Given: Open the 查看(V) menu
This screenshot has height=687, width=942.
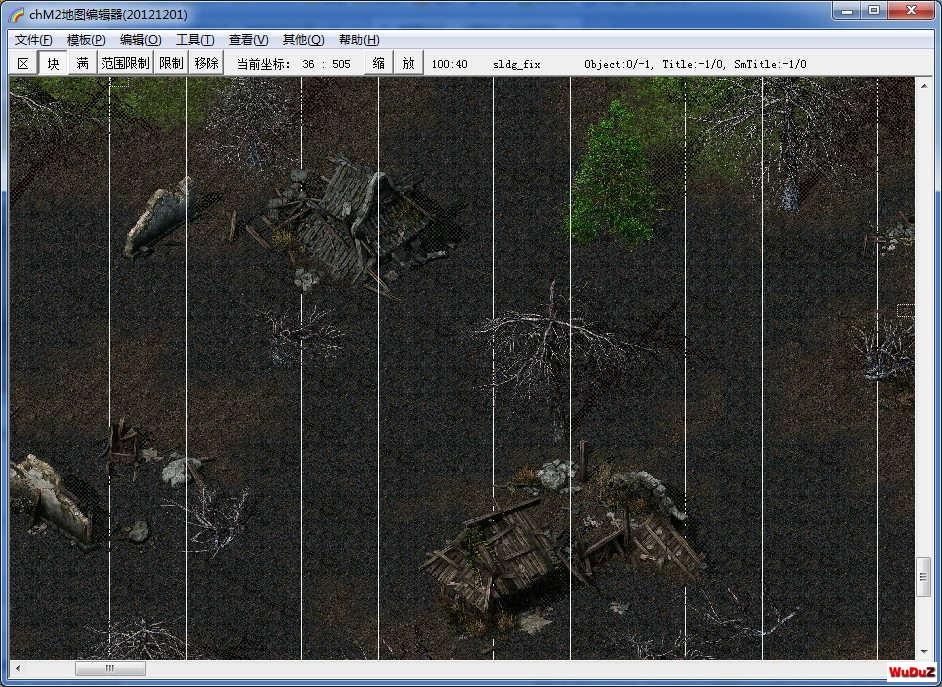Looking at the screenshot, I should (248, 40).
